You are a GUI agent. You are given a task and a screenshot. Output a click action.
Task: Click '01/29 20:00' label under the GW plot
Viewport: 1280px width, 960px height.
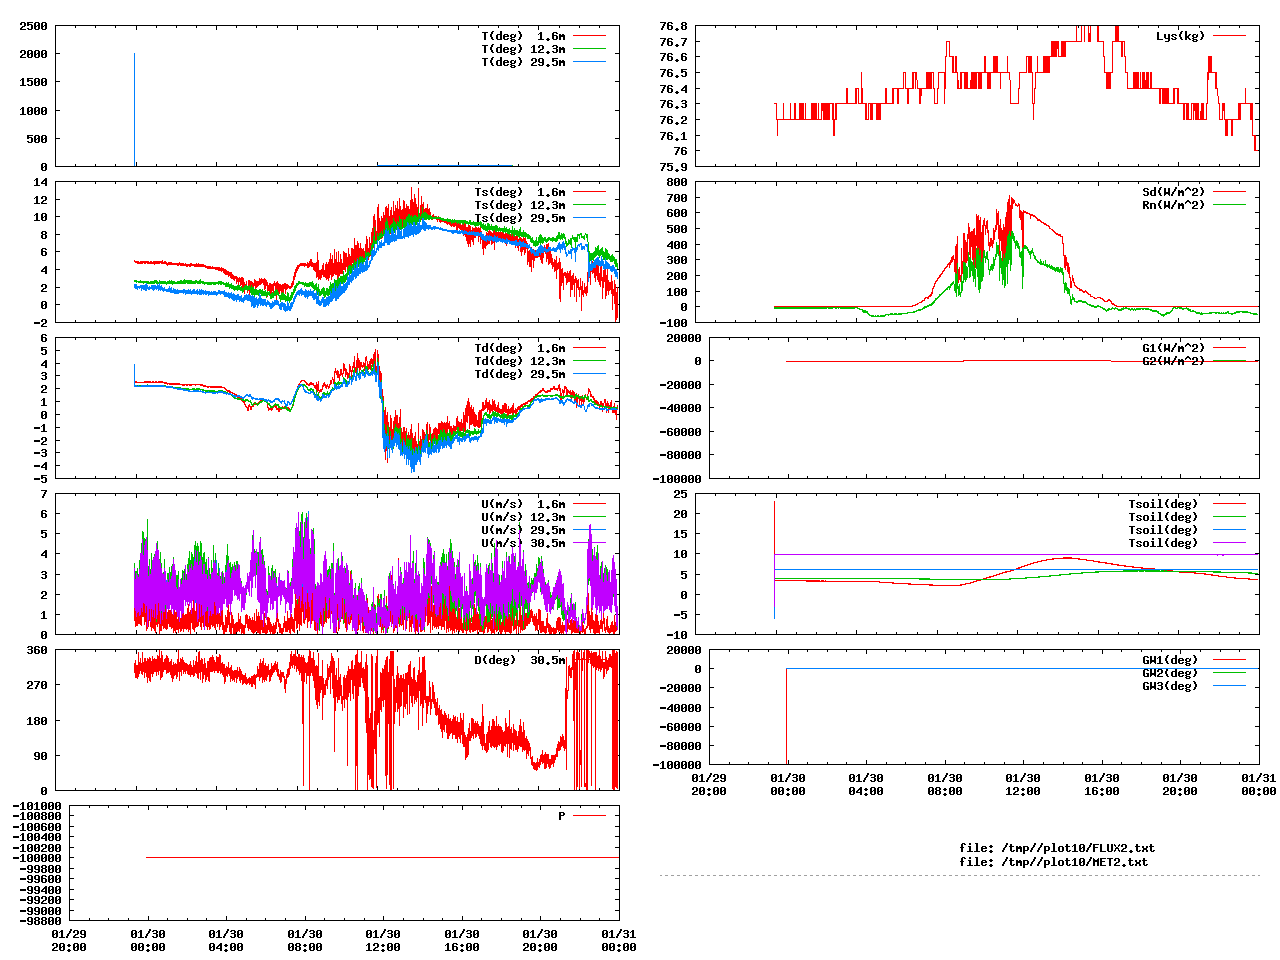[x=709, y=784]
